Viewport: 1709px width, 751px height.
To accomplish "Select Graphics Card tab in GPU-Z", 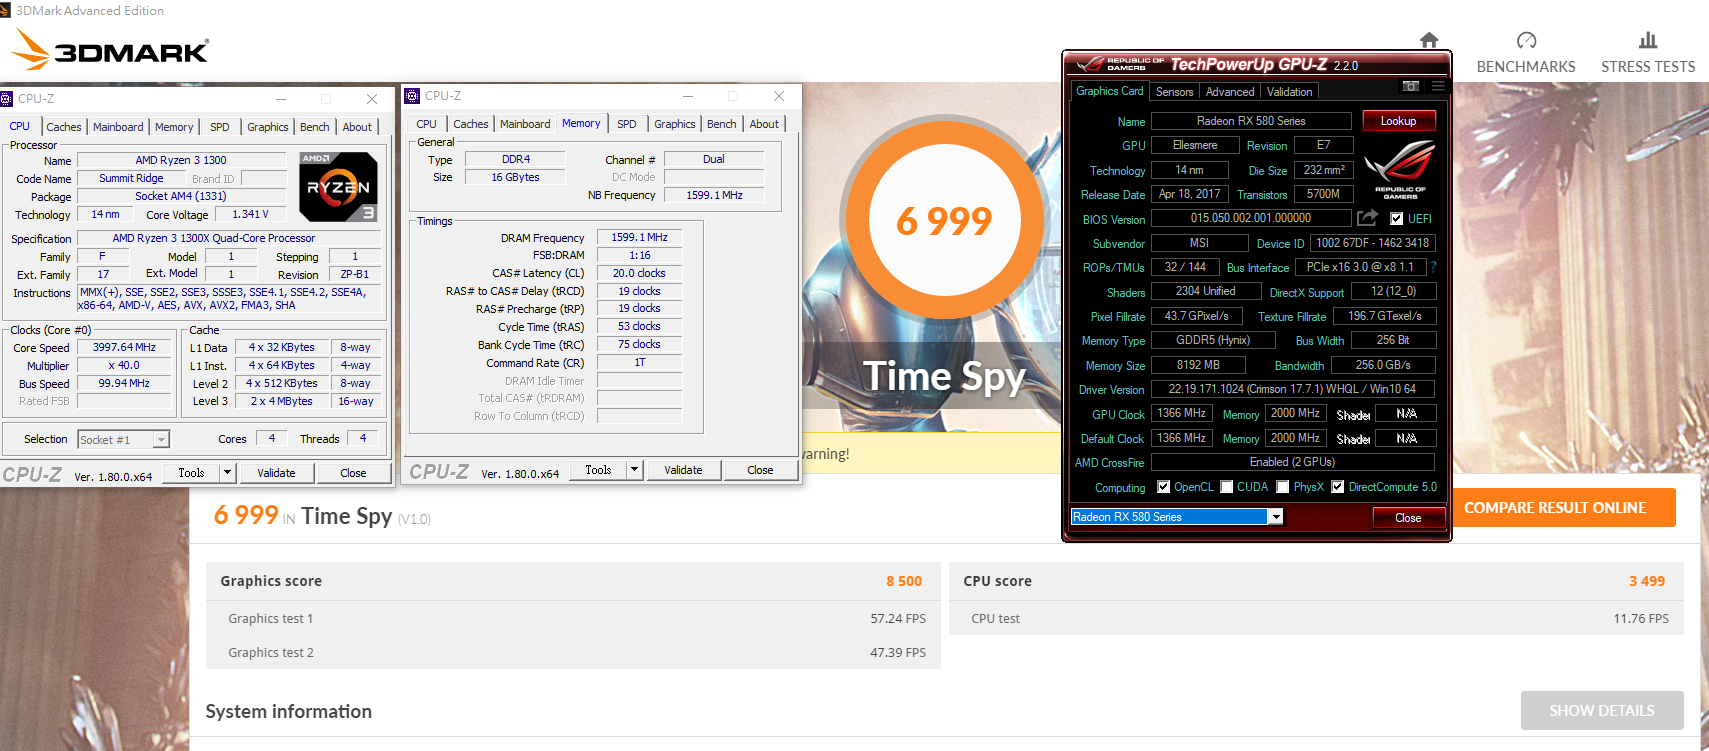I will click(x=1109, y=91).
